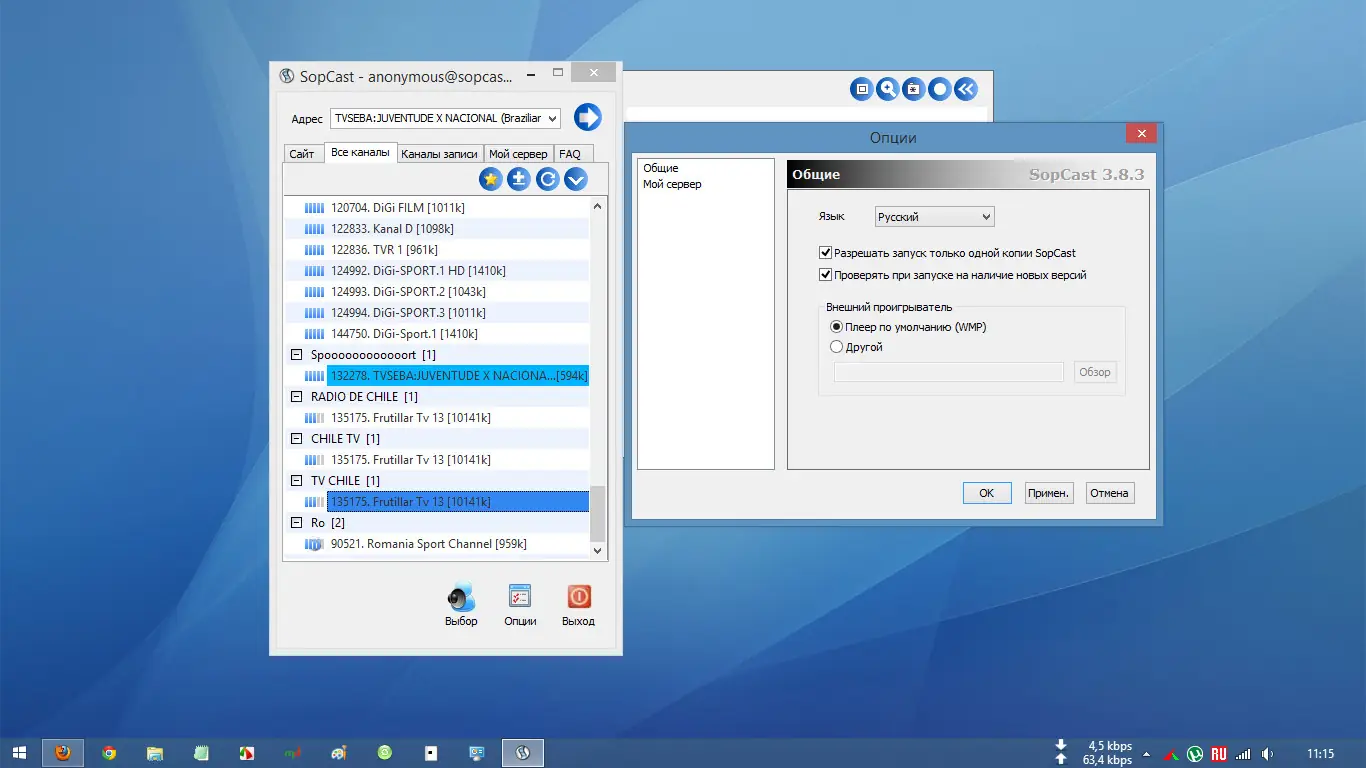Open the Язык language dropdown
1366x768 pixels.
point(934,217)
